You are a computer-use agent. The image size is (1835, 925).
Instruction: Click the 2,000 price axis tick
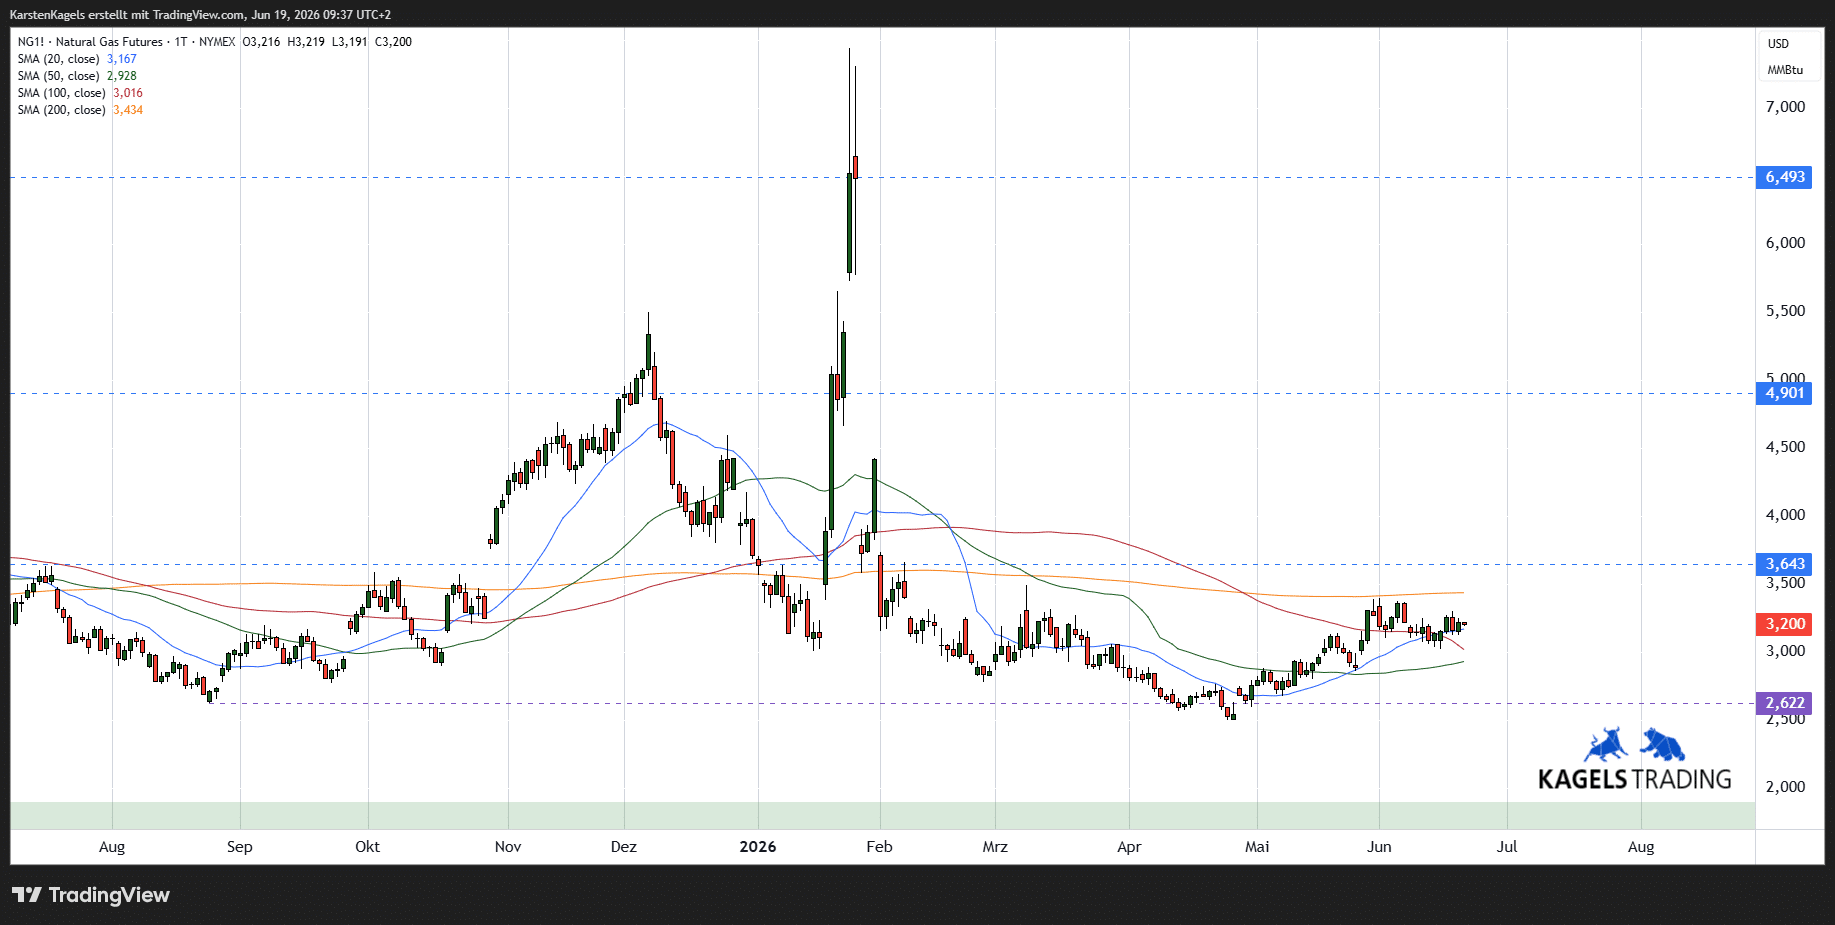pyautogui.click(x=1785, y=787)
